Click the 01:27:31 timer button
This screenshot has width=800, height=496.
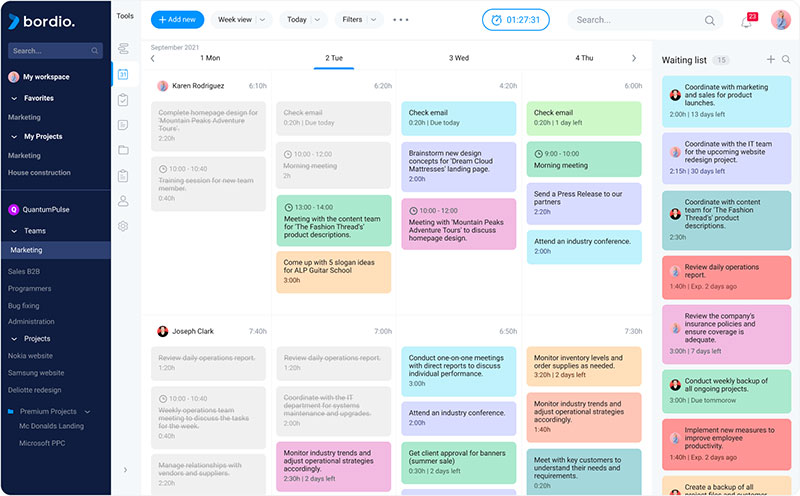(516, 20)
